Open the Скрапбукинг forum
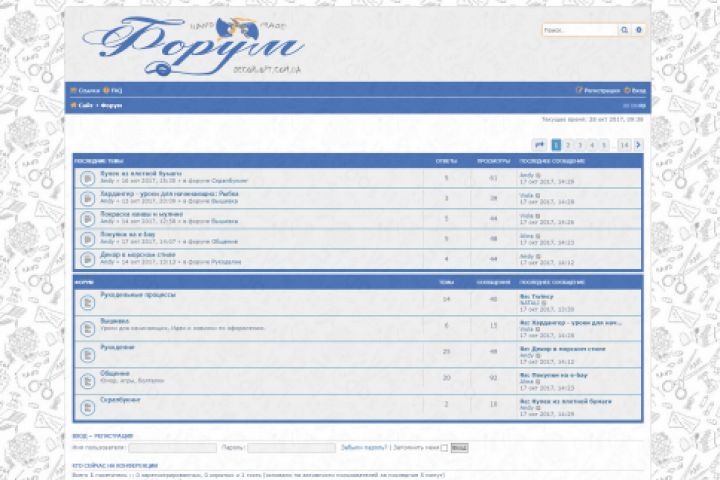 click(x=120, y=399)
